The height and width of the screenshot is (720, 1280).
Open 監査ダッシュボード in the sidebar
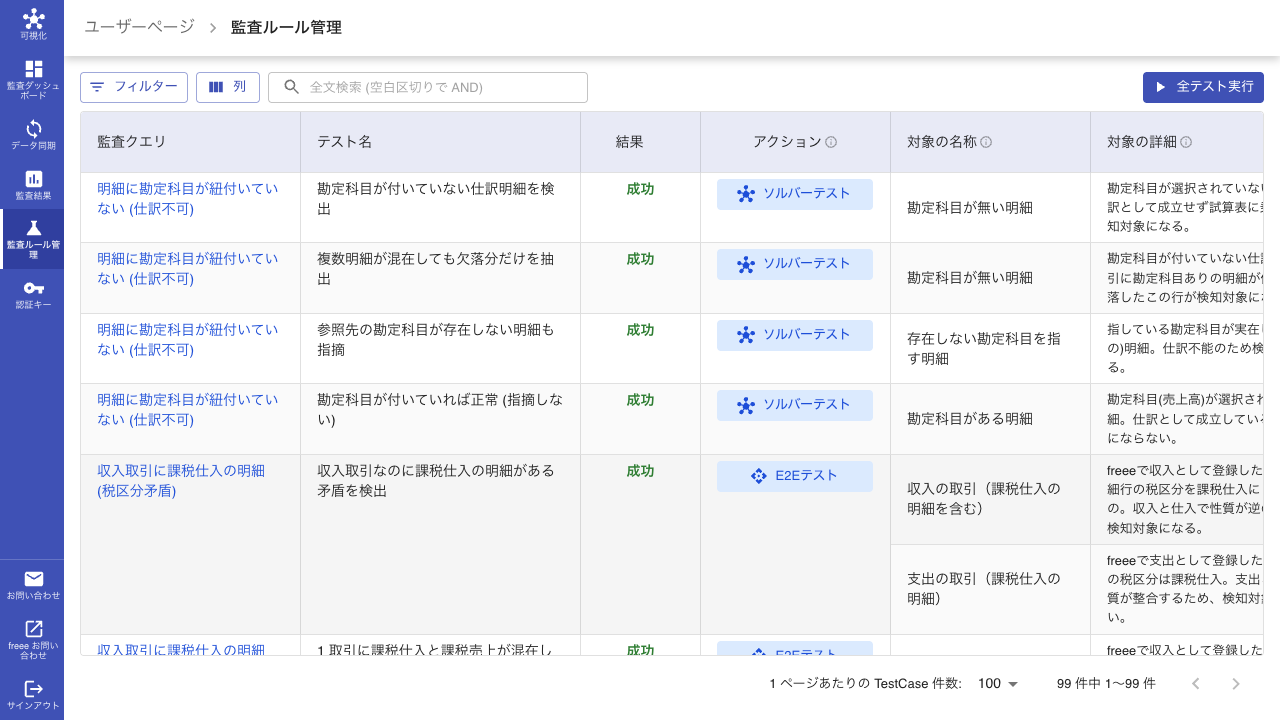coord(32,79)
